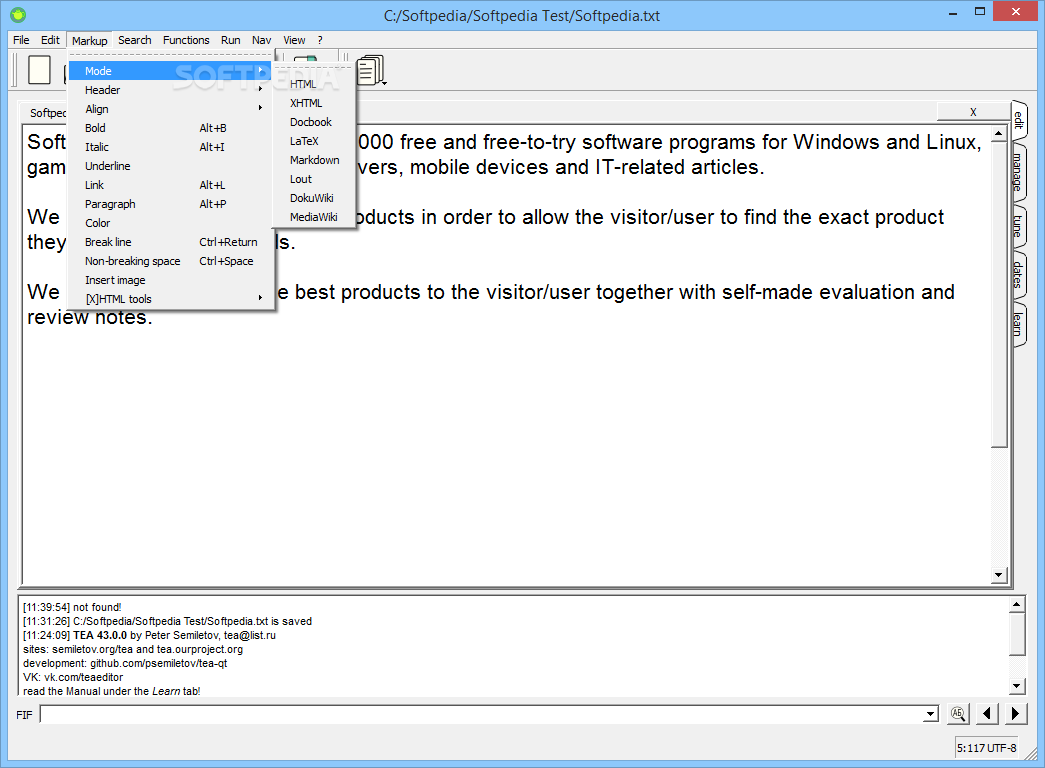Open the Functions menu
The width and height of the screenshot is (1045, 768).
(186, 40)
